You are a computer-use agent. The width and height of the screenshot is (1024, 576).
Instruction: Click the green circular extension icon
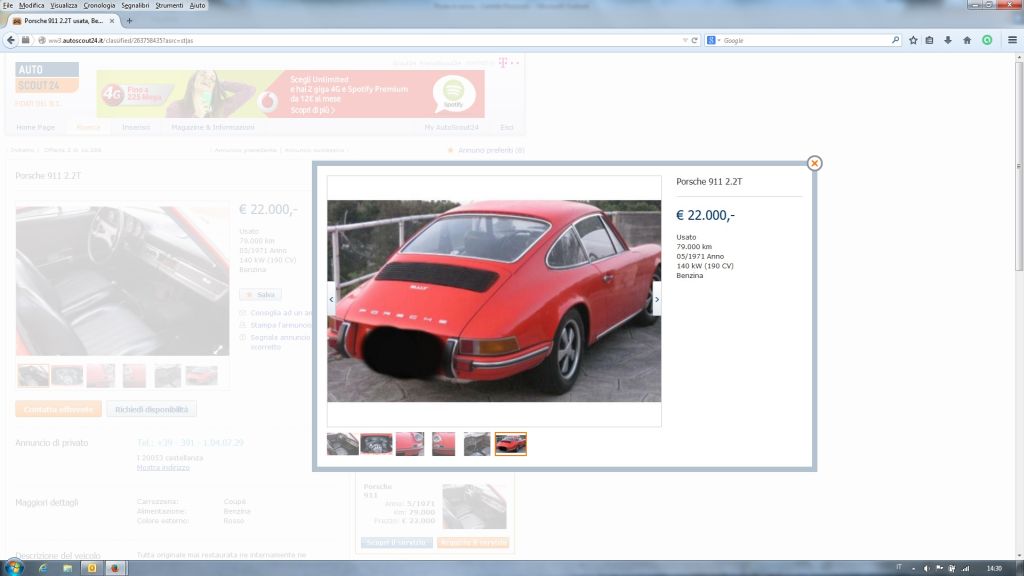pos(987,40)
